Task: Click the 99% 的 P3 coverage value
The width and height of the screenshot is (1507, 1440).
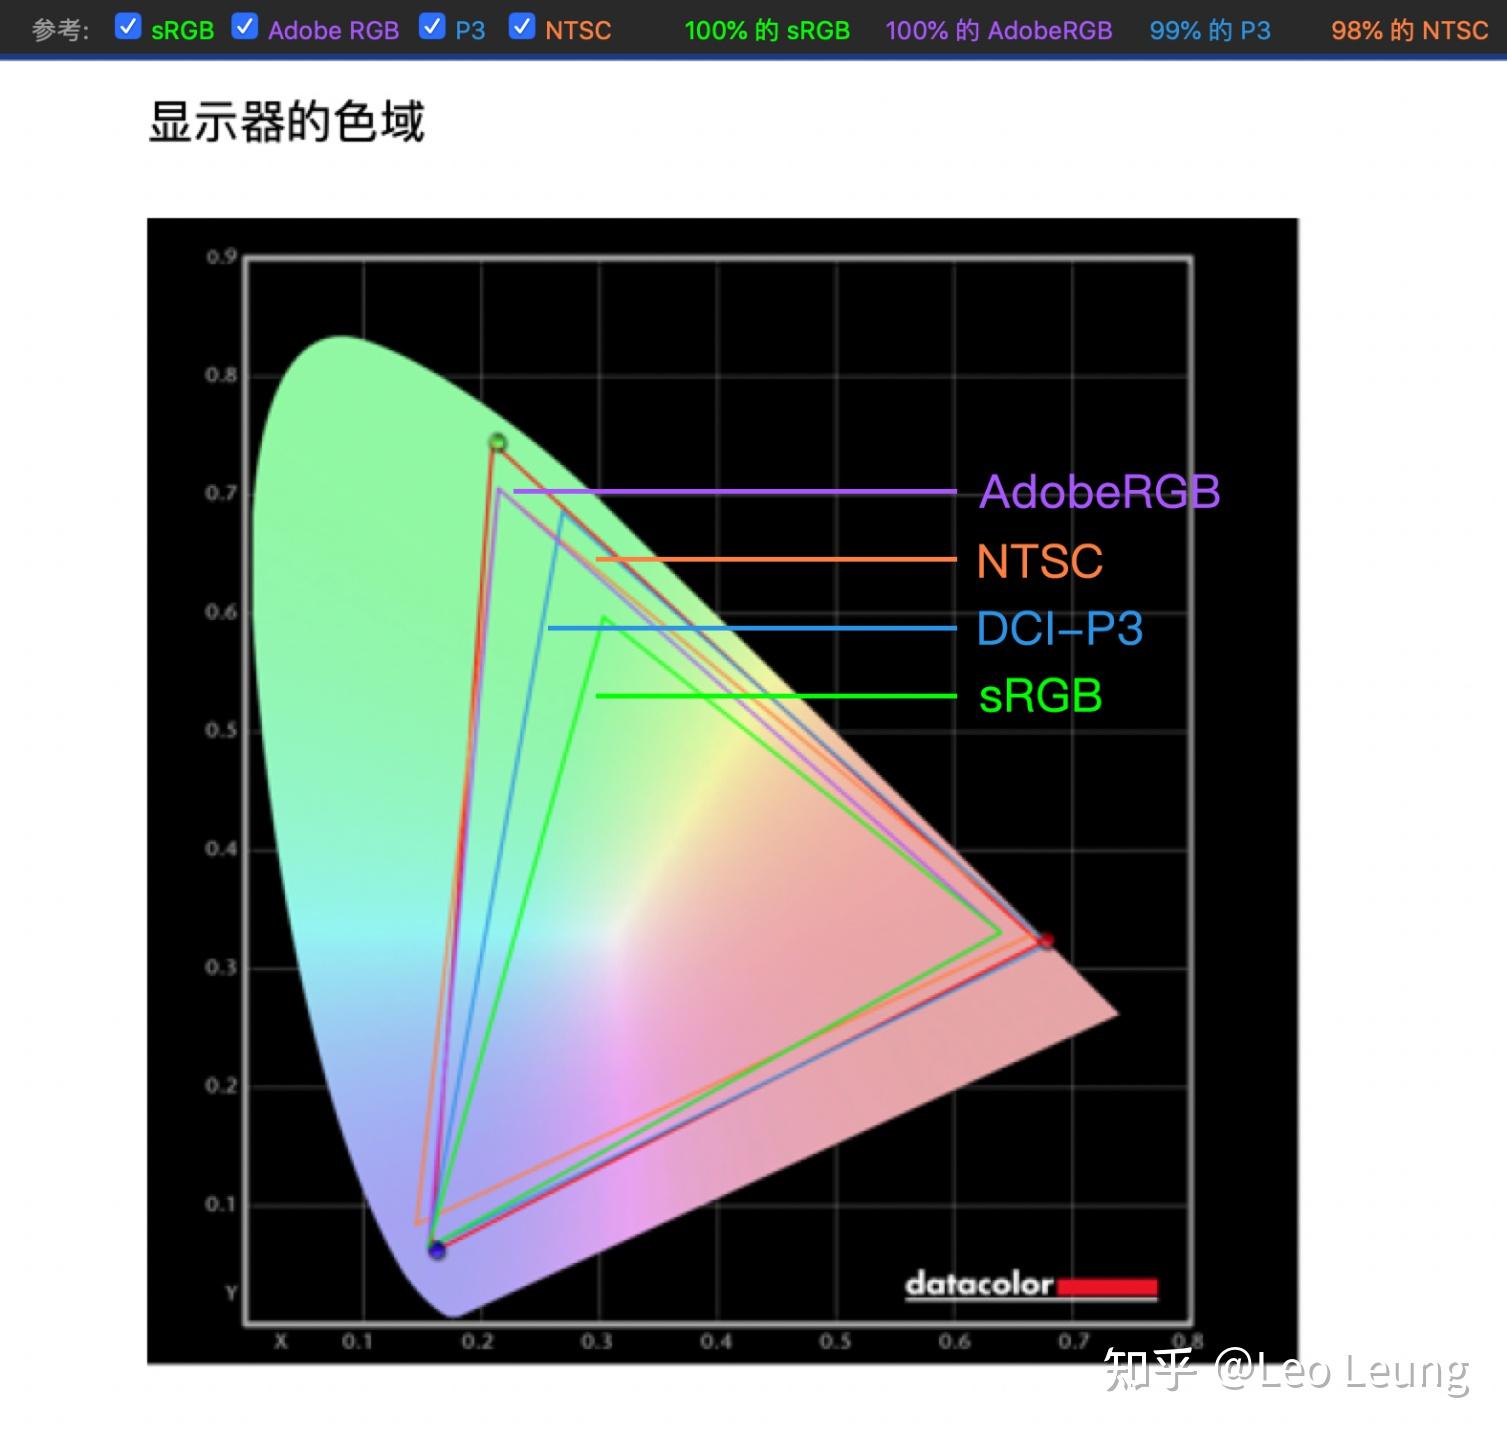Action: [x=1209, y=30]
